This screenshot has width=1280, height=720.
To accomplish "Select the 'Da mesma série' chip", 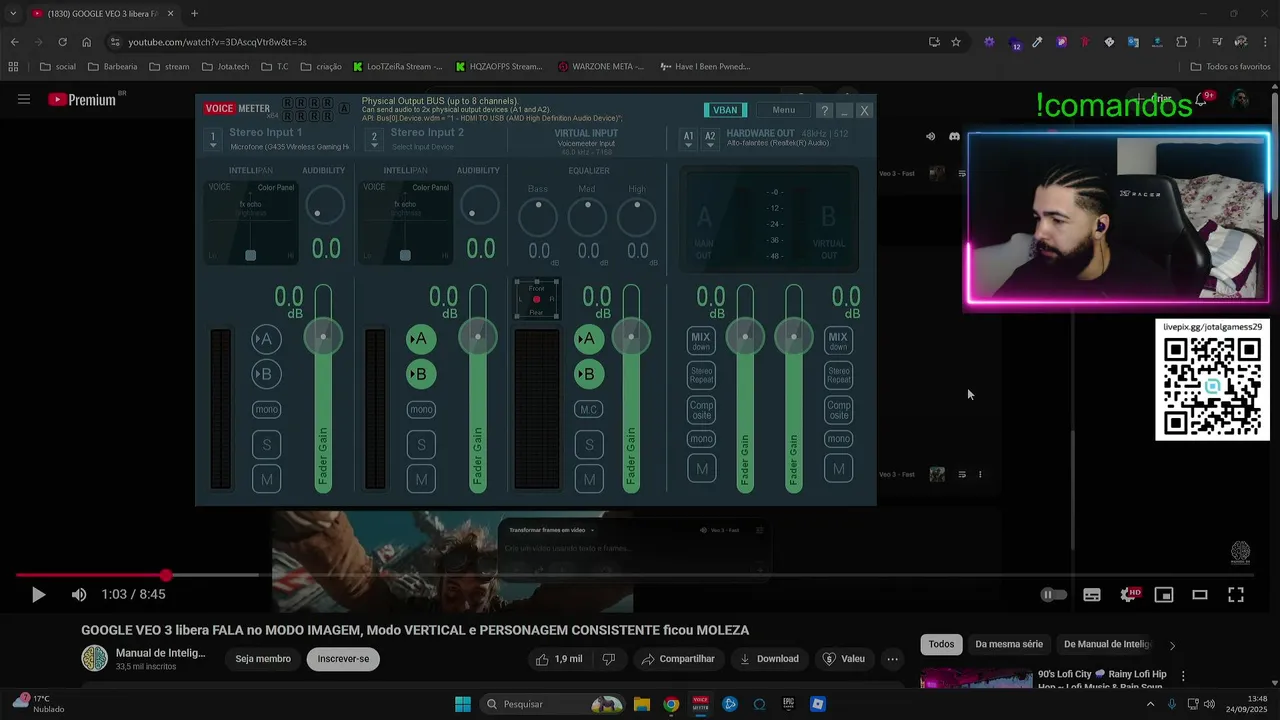I will coord(1008,645).
